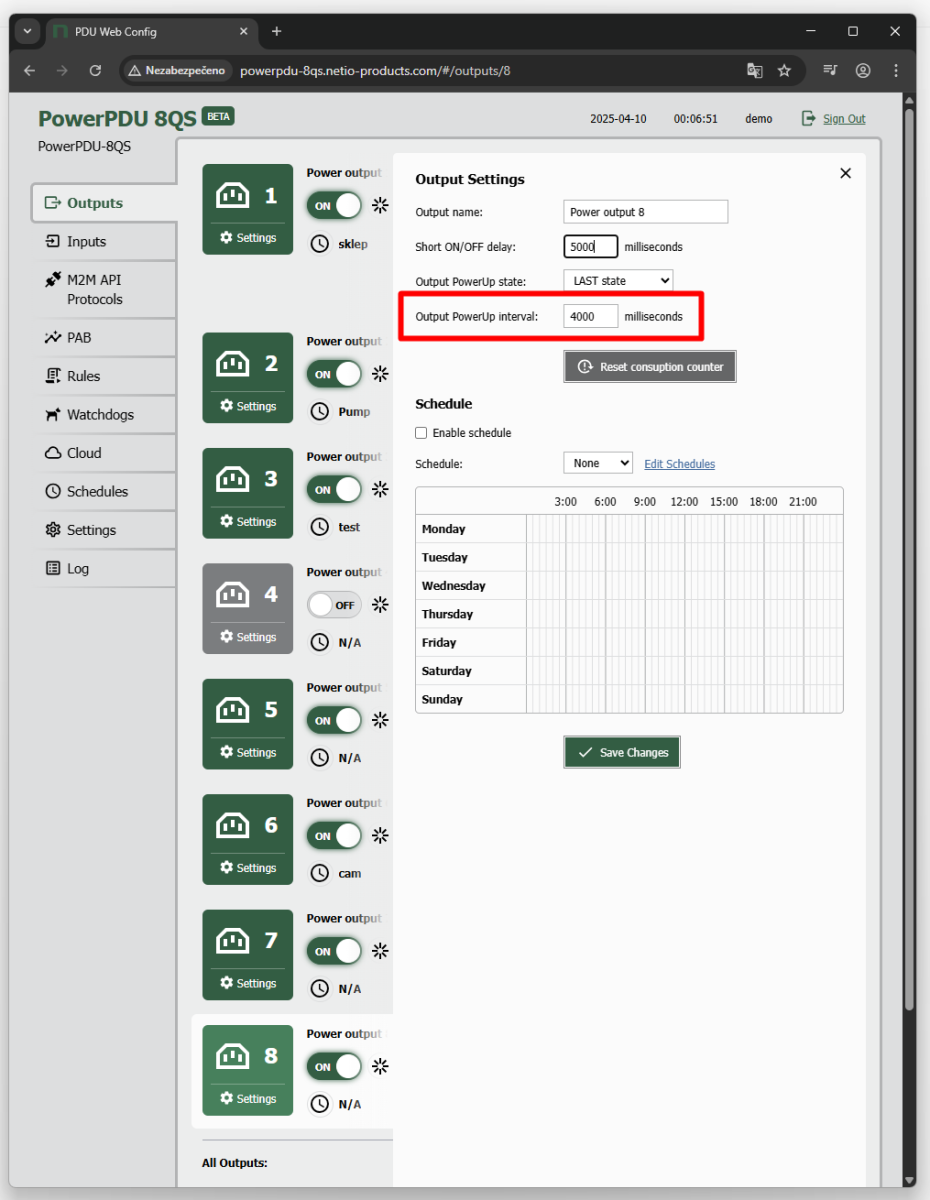Viewport: 930px width, 1200px height.
Task: Click the output 1 socket icon
Action: 233,196
